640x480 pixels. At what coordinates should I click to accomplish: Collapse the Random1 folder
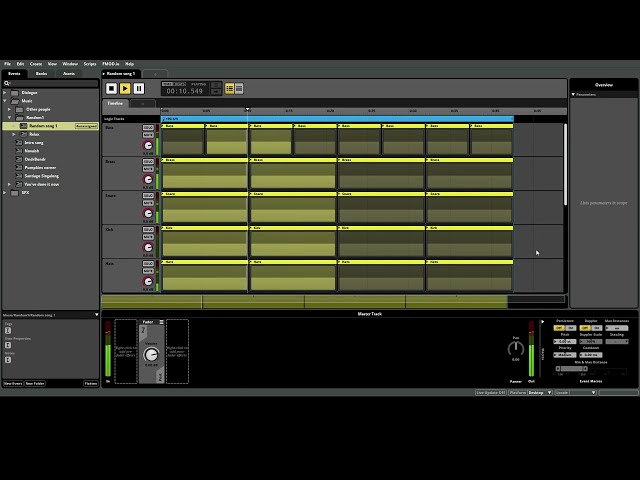(9, 118)
